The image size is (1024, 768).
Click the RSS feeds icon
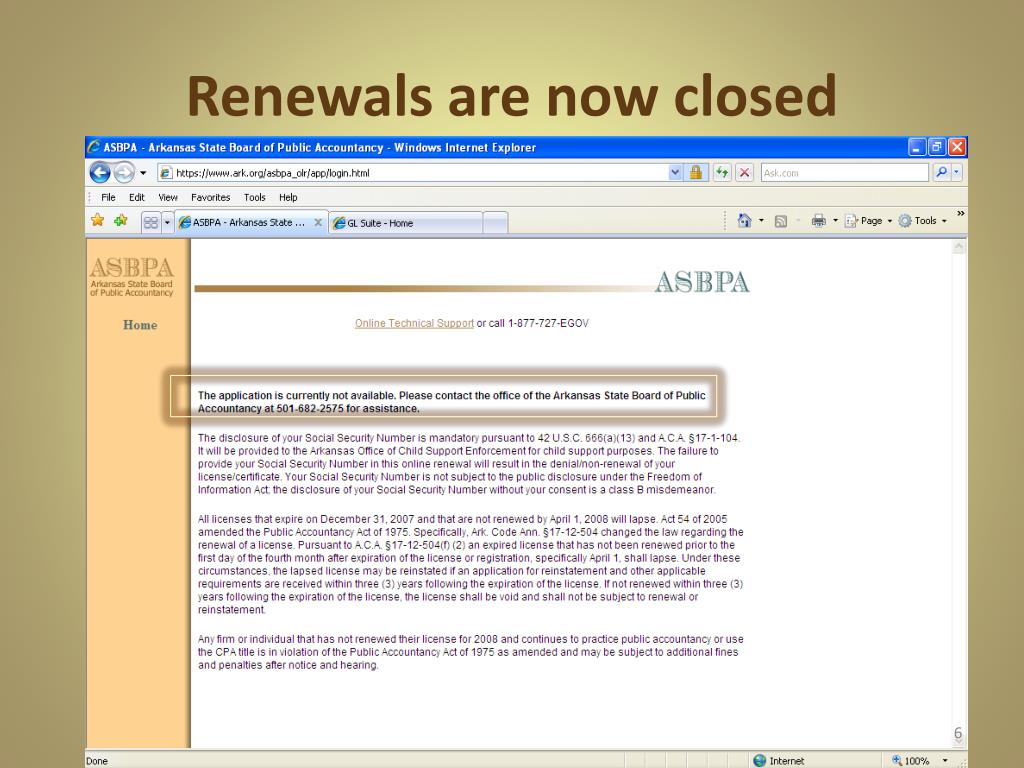pyautogui.click(x=780, y=221)
